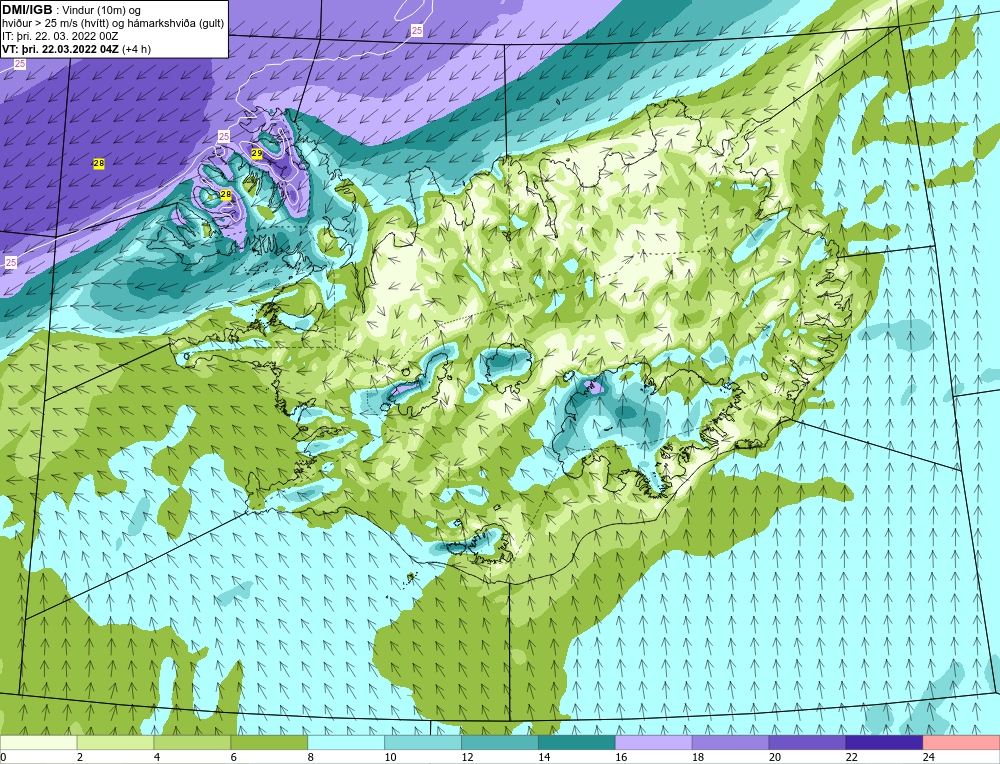The image size is (1000, 764).
Task: Click the legend scale number 12
Action: (x=467, y=757)
